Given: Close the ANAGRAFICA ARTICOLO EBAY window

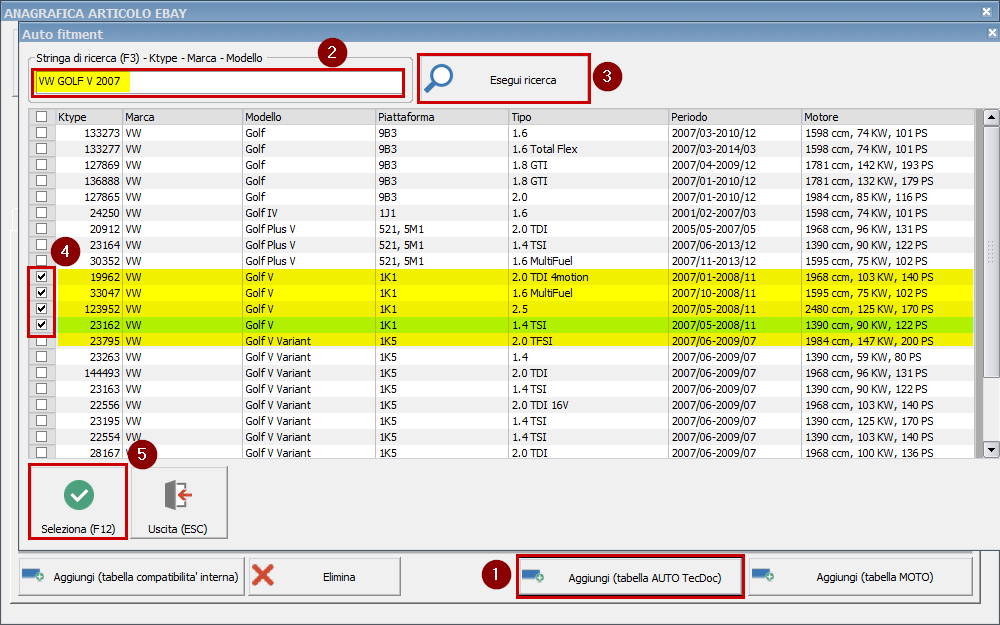Looking at the screenshot, I should click(987, 11).
